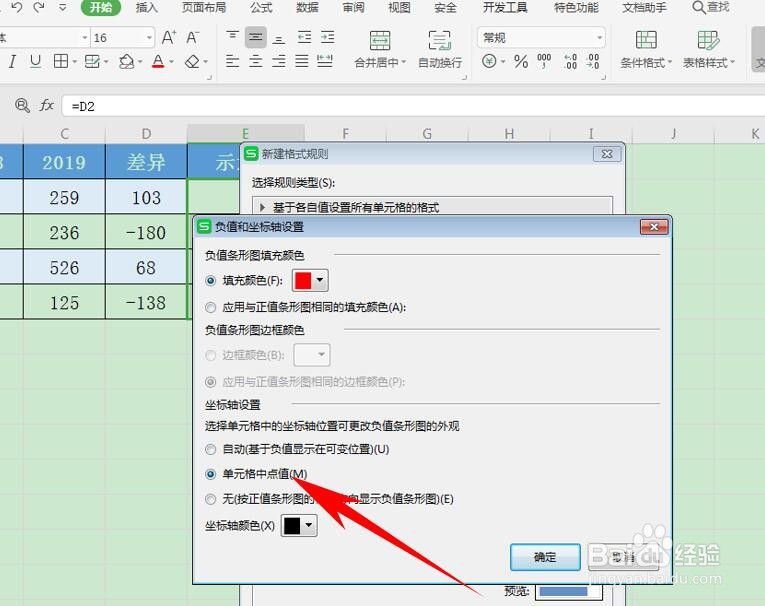This screenshot has width=765, height=606.
Task: Click the decrease indent icon
Action: pyautogui.click(x=304, y=37)
